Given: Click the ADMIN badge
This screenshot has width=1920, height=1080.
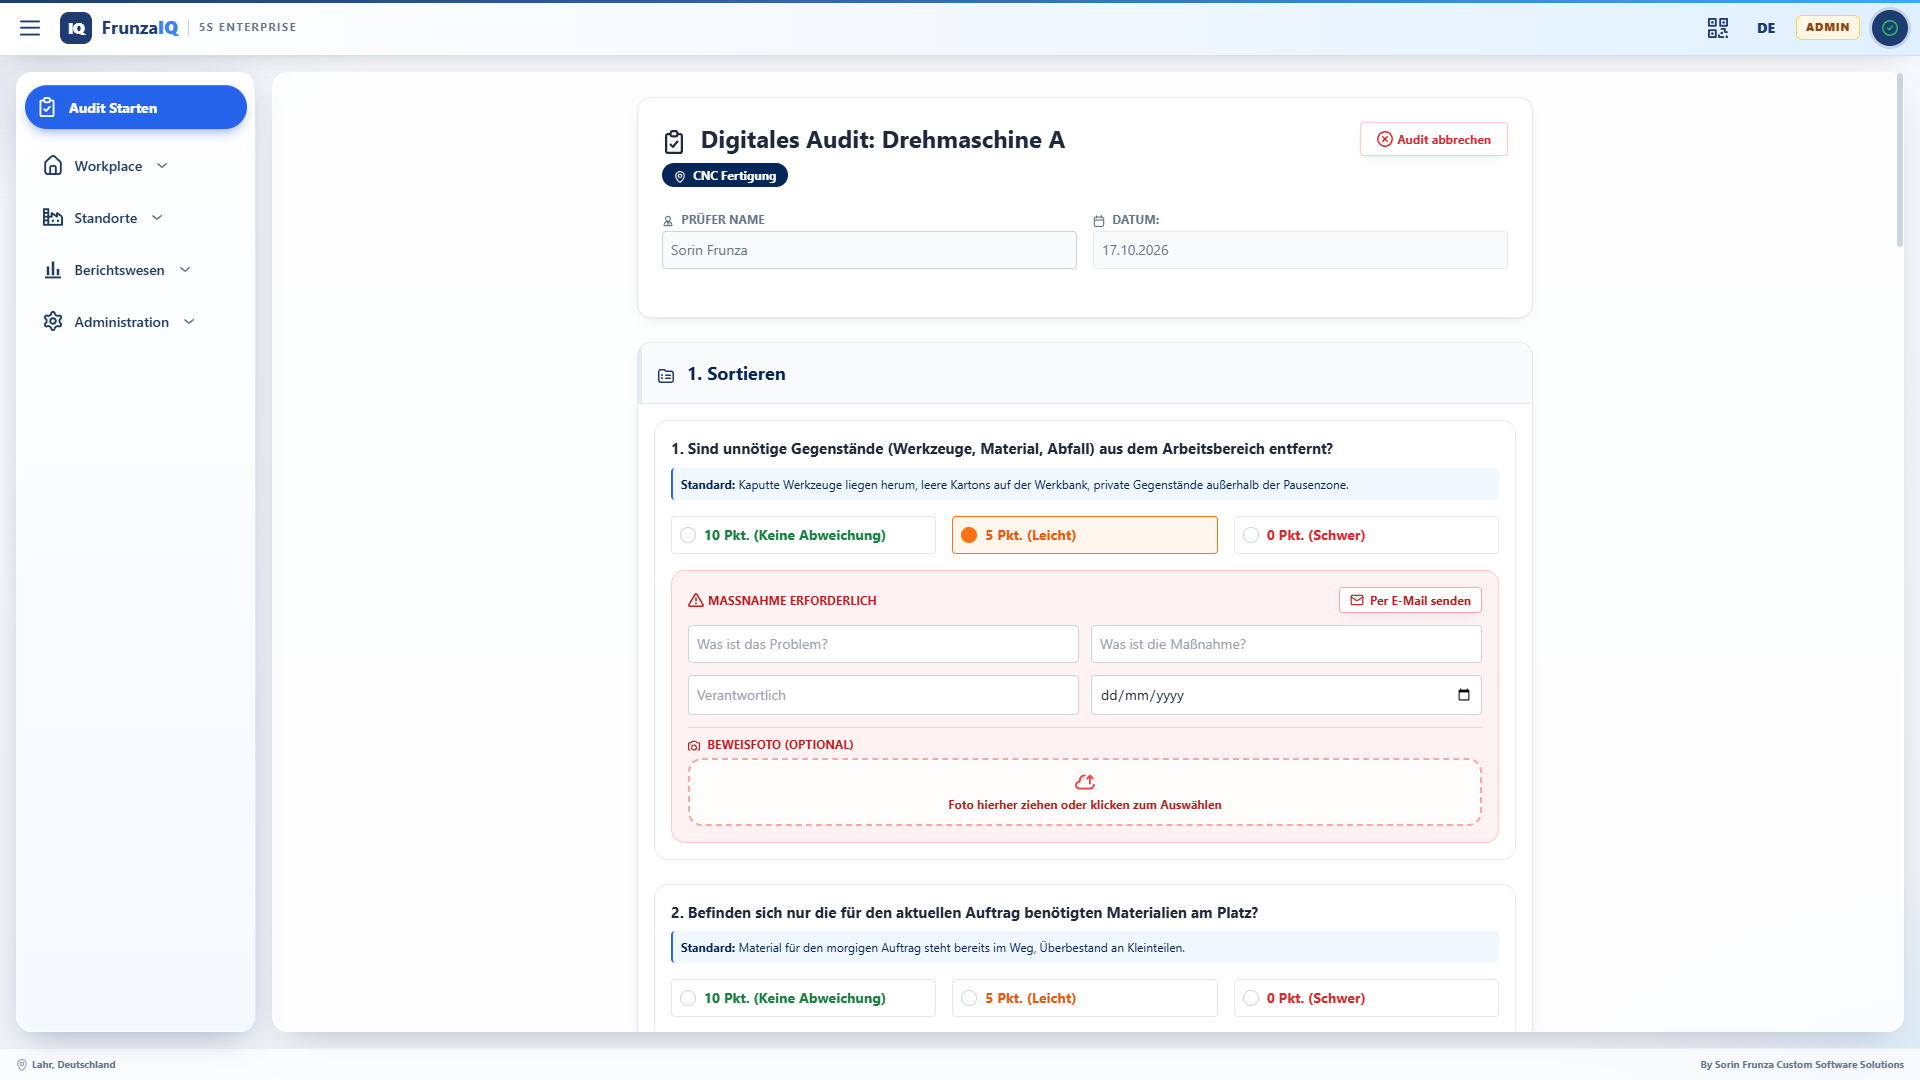Looking at the screenshot, I should (x=1827, y=28).
